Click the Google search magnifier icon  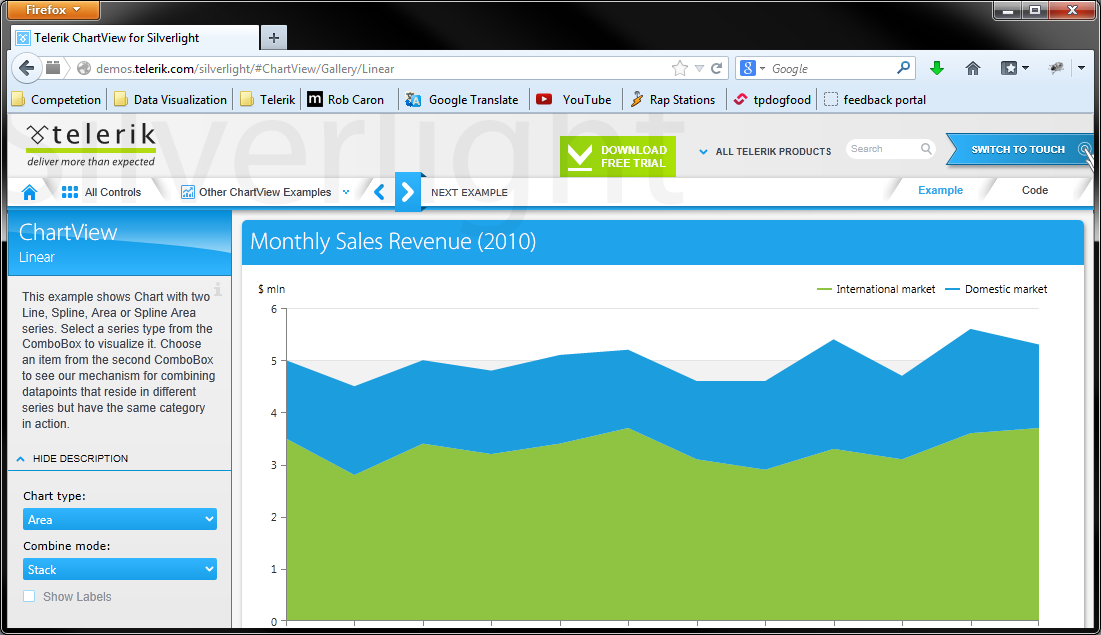pos(904,67)
